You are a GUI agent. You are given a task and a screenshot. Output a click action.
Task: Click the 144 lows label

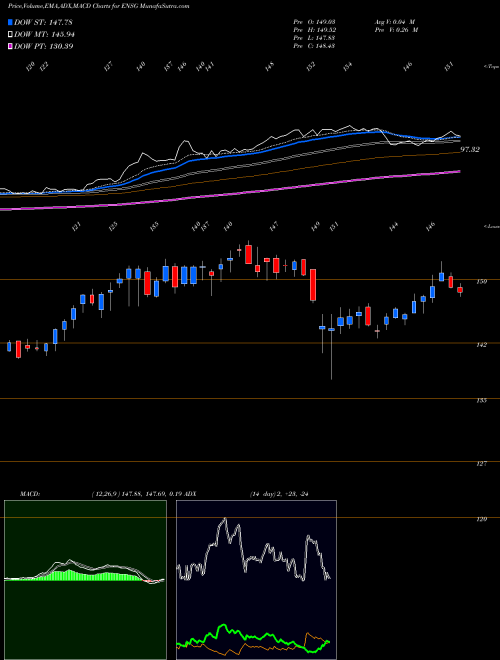(394, 226)
